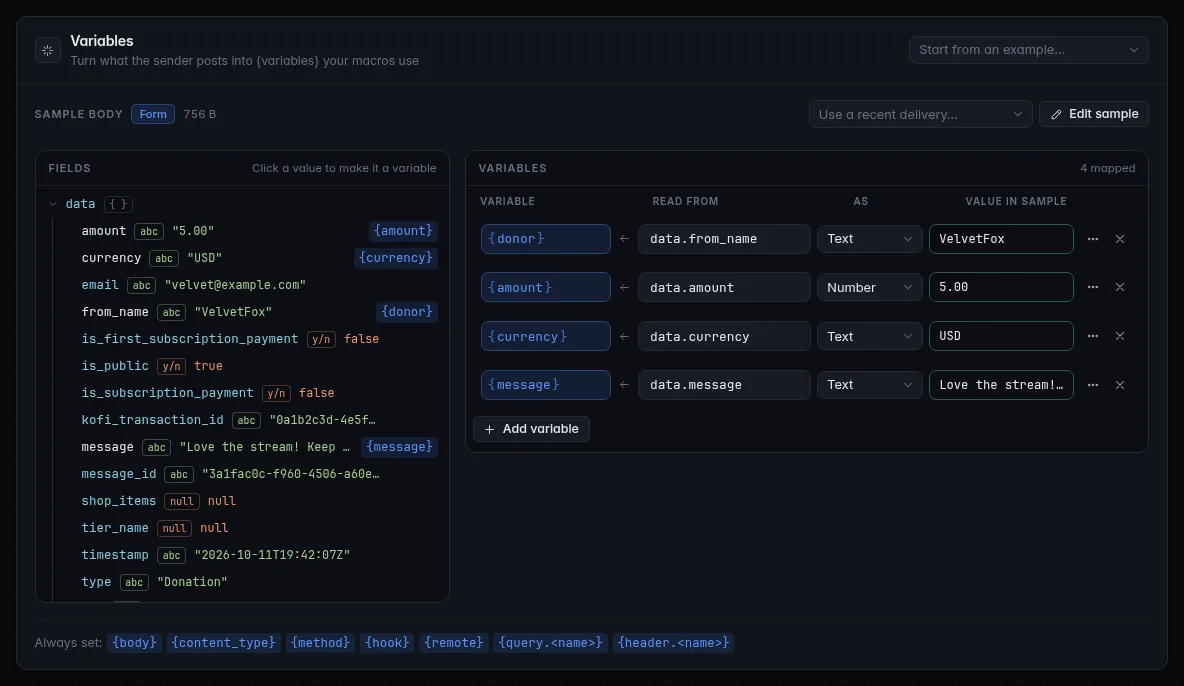Edit the {amount} variable name field
This screenshot has height=686, width=1184.
(x=545, y=287)
